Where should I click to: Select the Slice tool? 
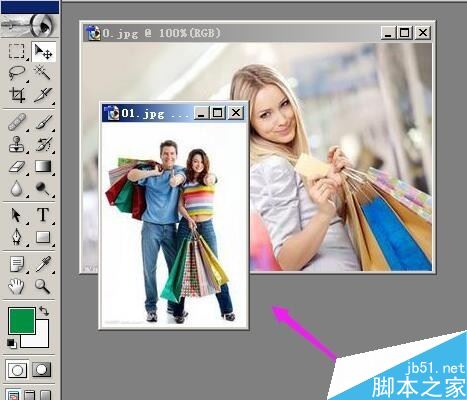[43, 95]
